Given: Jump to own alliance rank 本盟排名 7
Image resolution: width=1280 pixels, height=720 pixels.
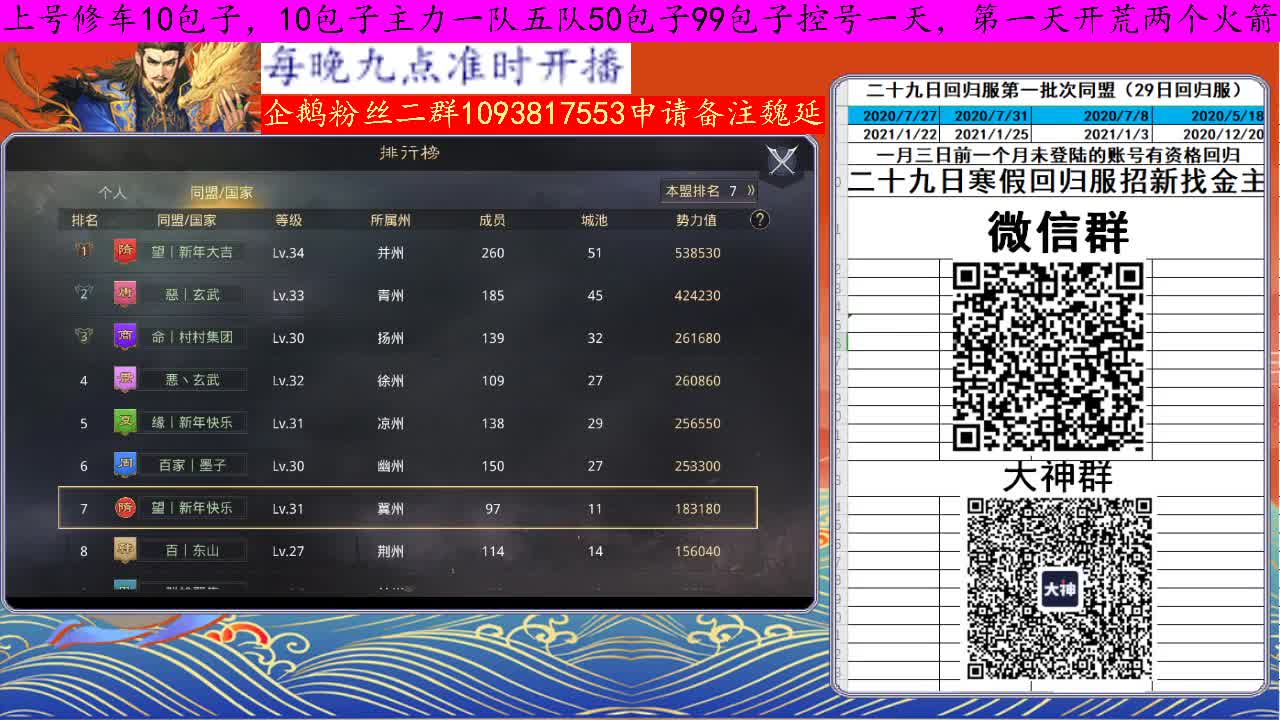Looking at the screenshot, I should 709,190.
